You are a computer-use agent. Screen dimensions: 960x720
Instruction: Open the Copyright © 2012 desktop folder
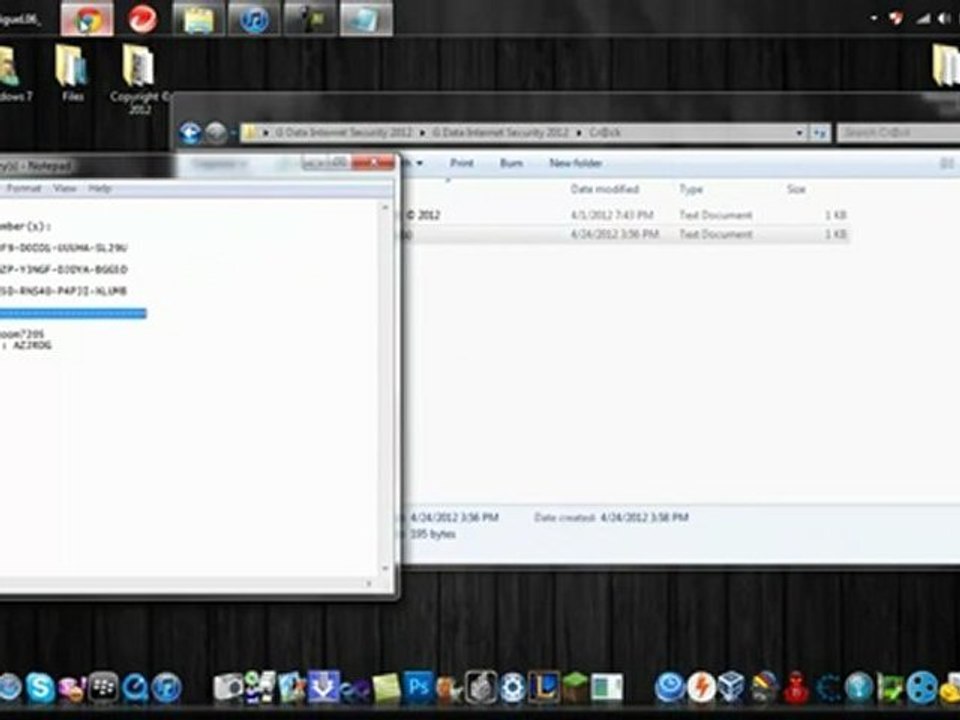[140, 78]
